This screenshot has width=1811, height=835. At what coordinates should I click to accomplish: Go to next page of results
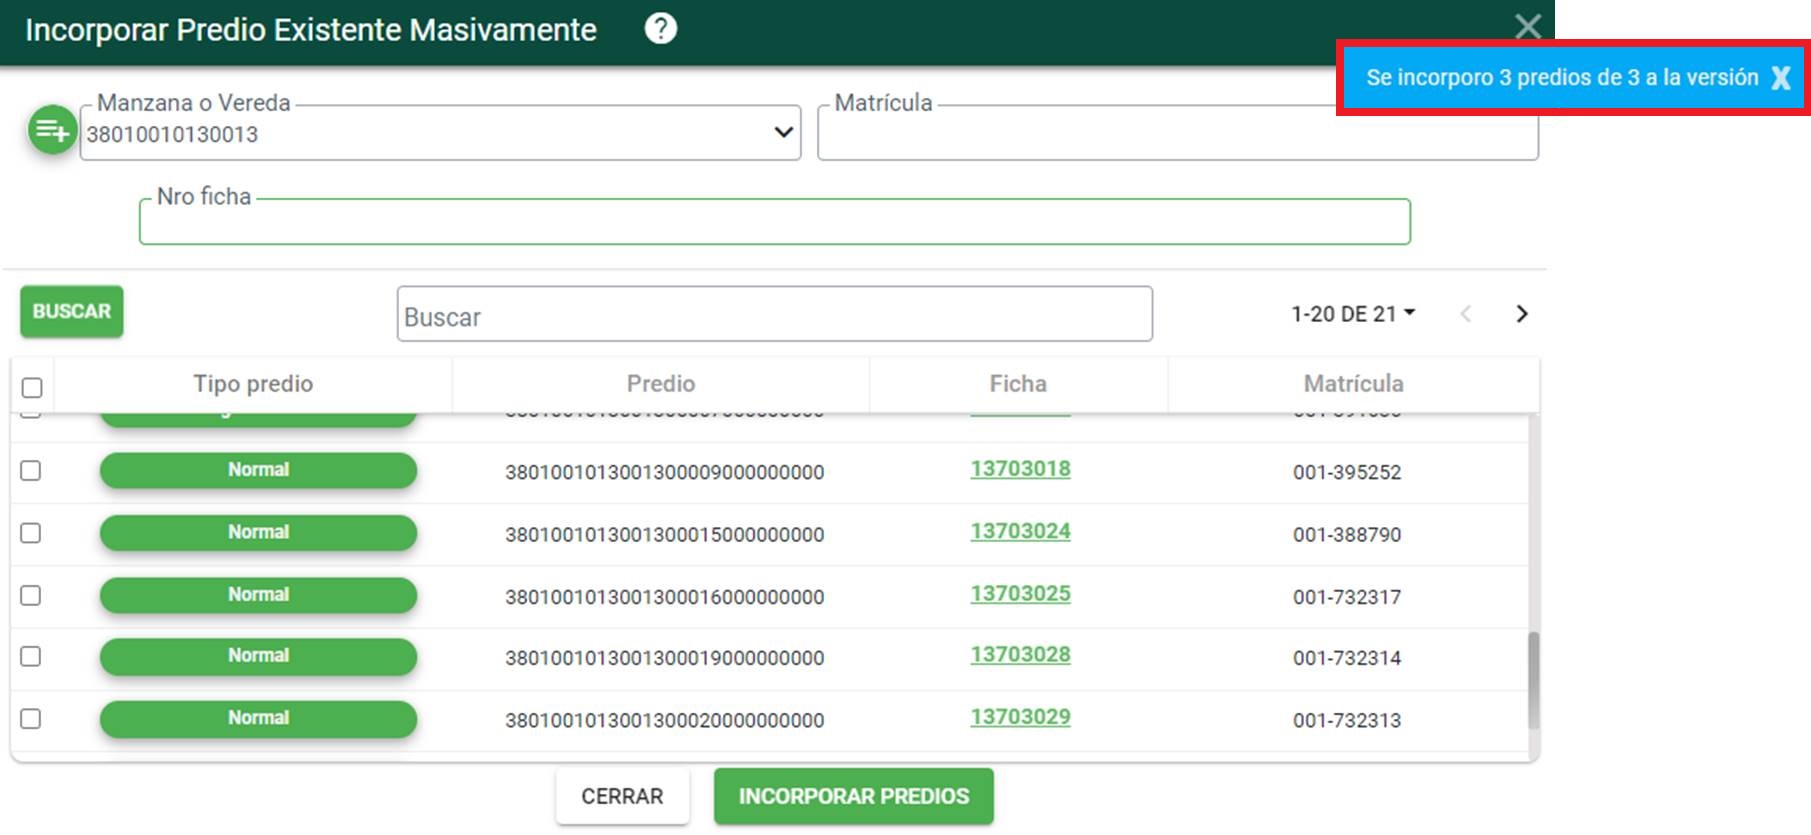point(1521,314)
